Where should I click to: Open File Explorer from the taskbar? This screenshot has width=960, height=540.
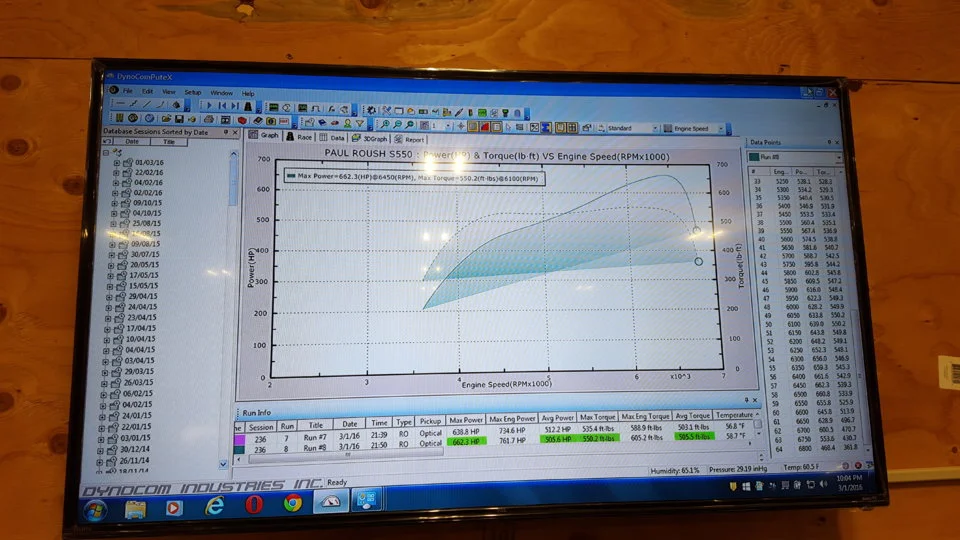click(x=135, y=509)
